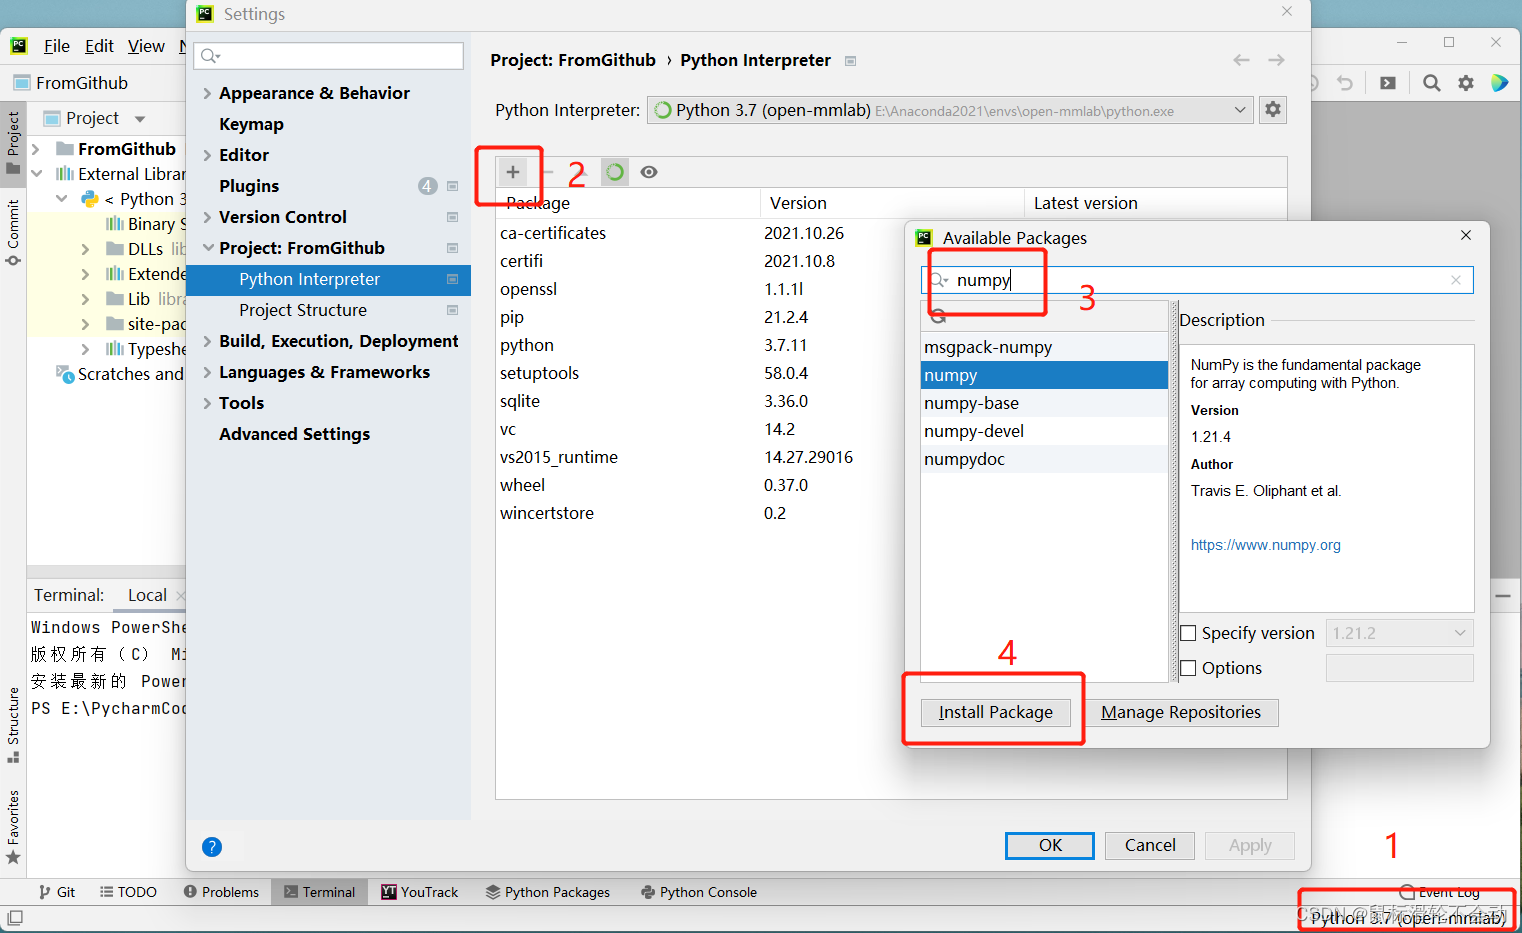Select Advanced Settings
This screenshot has height=933, width=1522.
[x=294, y=434]
